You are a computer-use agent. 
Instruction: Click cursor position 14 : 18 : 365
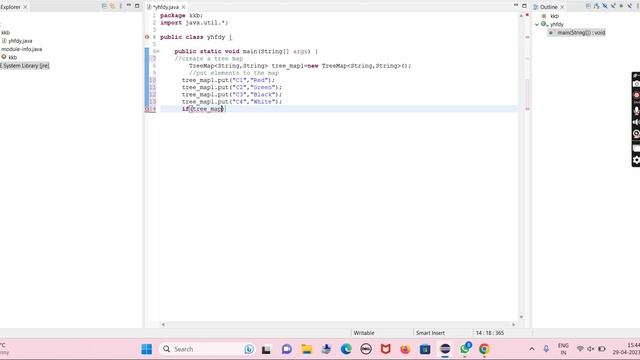point(489,333)
